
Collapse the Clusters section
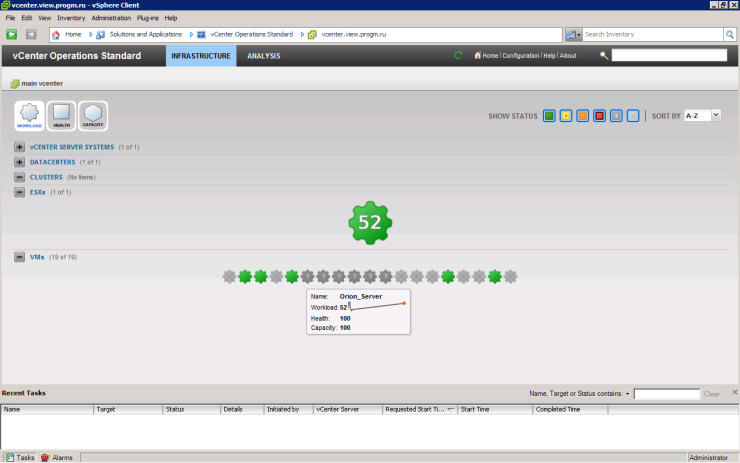(x=19, y=177)
